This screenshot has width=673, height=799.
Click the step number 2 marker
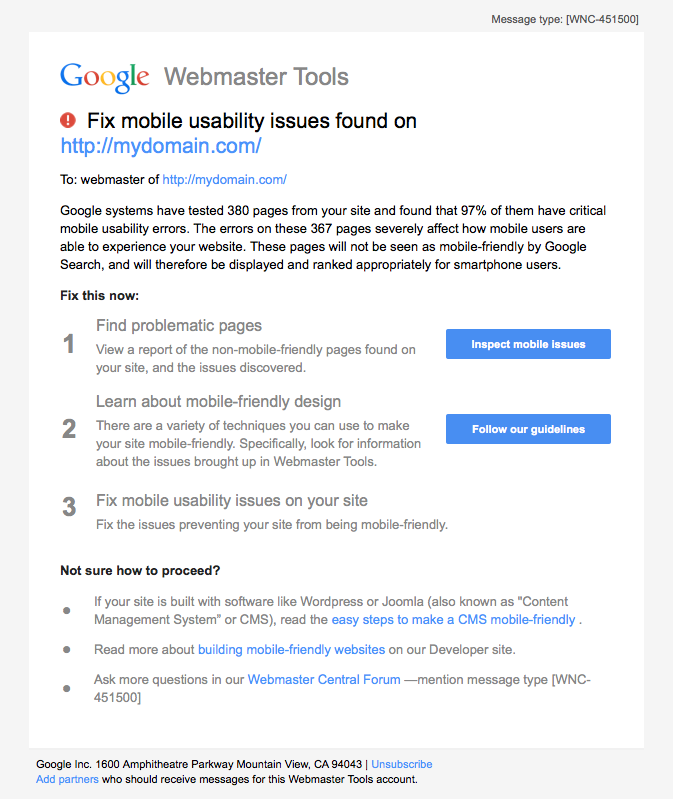69,429
